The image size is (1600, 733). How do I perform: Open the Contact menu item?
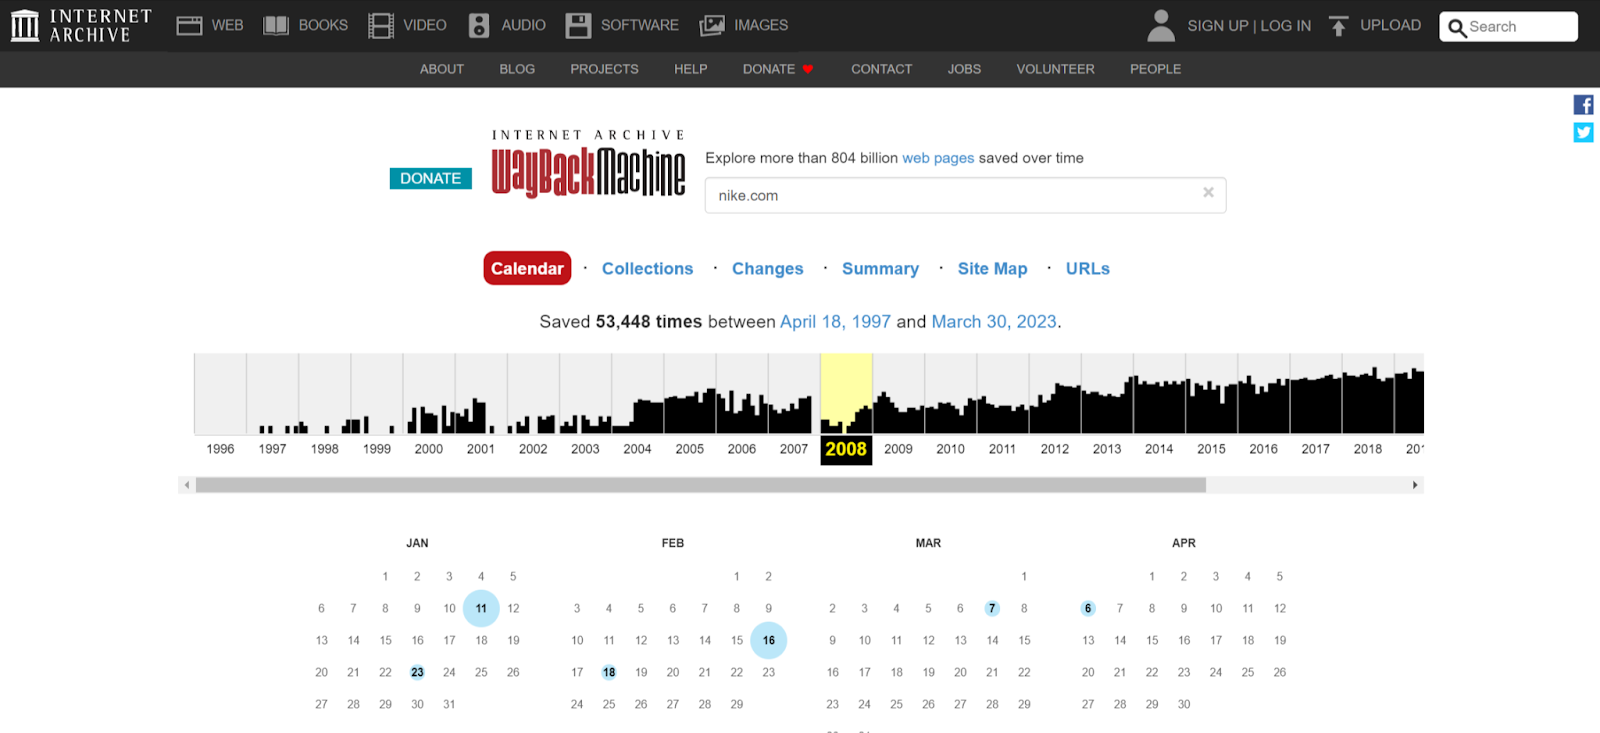click(x=881, y=69)
